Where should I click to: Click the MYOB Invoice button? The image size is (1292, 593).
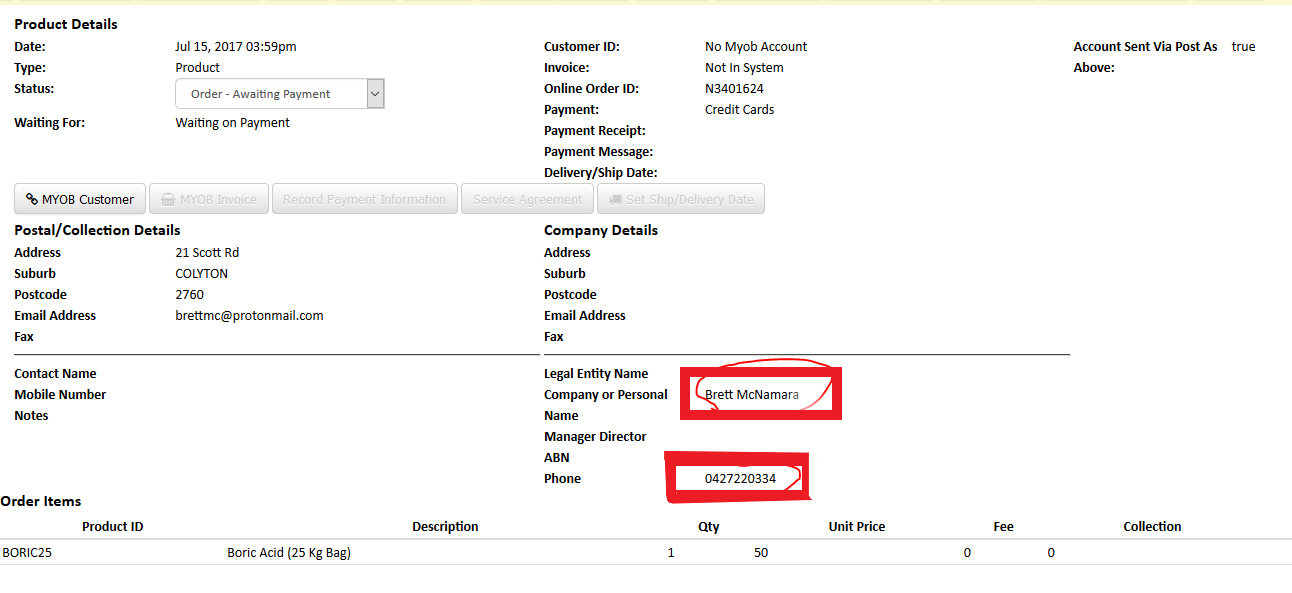(x=209, y=199)
